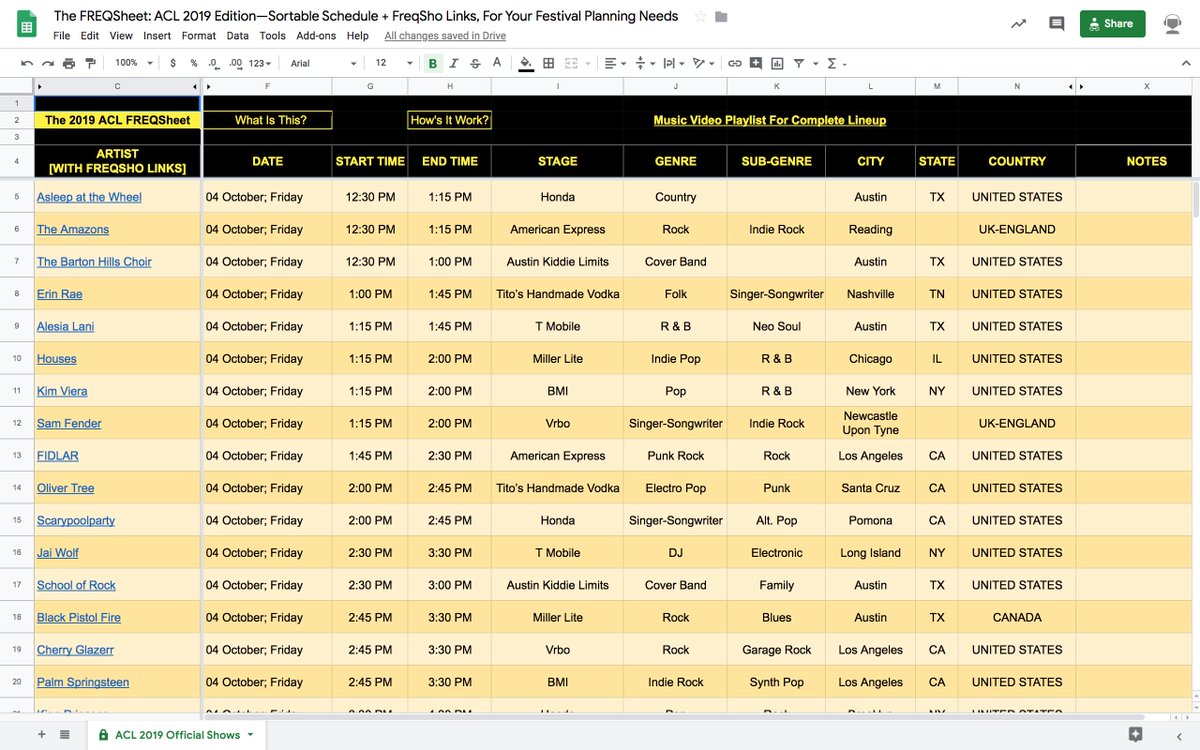Viewport: 1200px width, 750px height.
Task: Open the functions sigma dropdown
Action: point(836,63)
